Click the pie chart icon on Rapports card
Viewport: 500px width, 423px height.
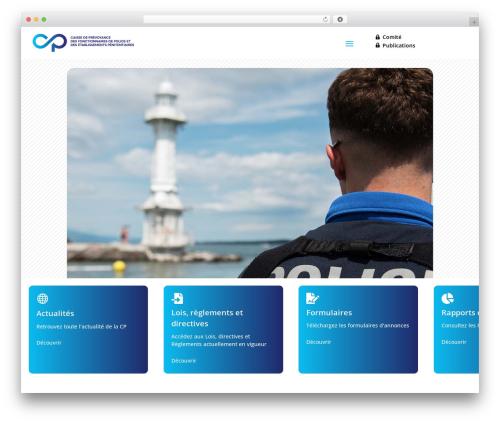point(447,298)
